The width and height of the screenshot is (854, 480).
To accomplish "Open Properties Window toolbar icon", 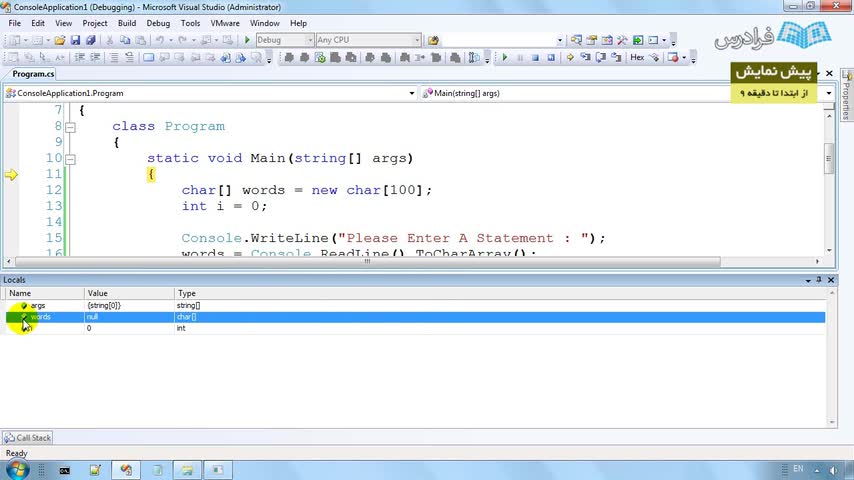I will pos(591,40).
